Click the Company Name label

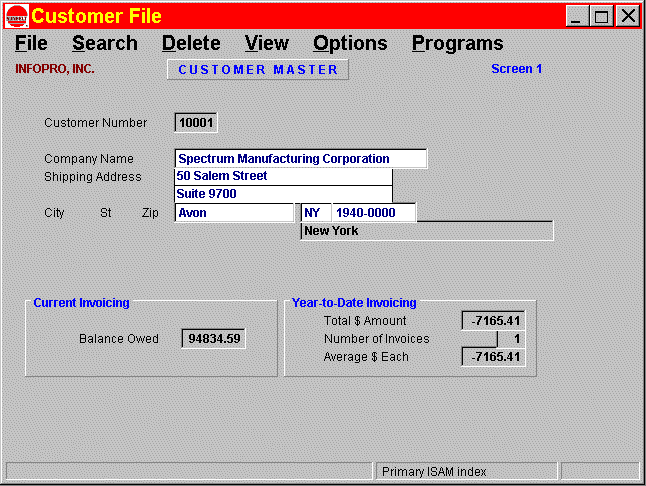[x=89, y=159]
